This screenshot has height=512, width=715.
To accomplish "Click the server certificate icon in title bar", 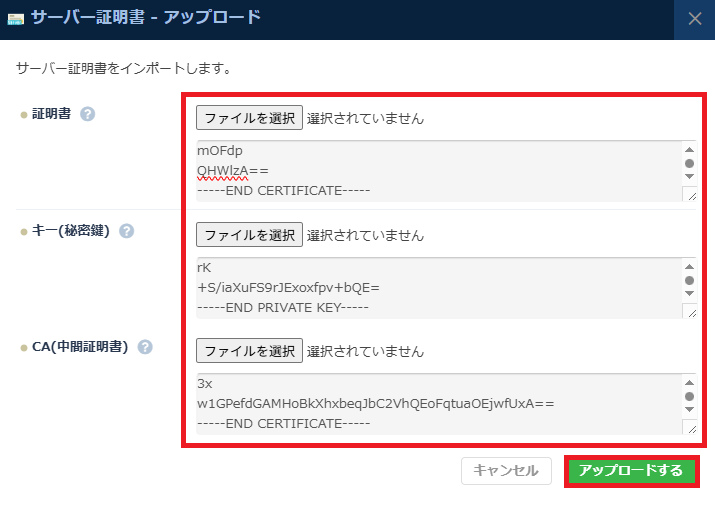I will pos(16,17).
